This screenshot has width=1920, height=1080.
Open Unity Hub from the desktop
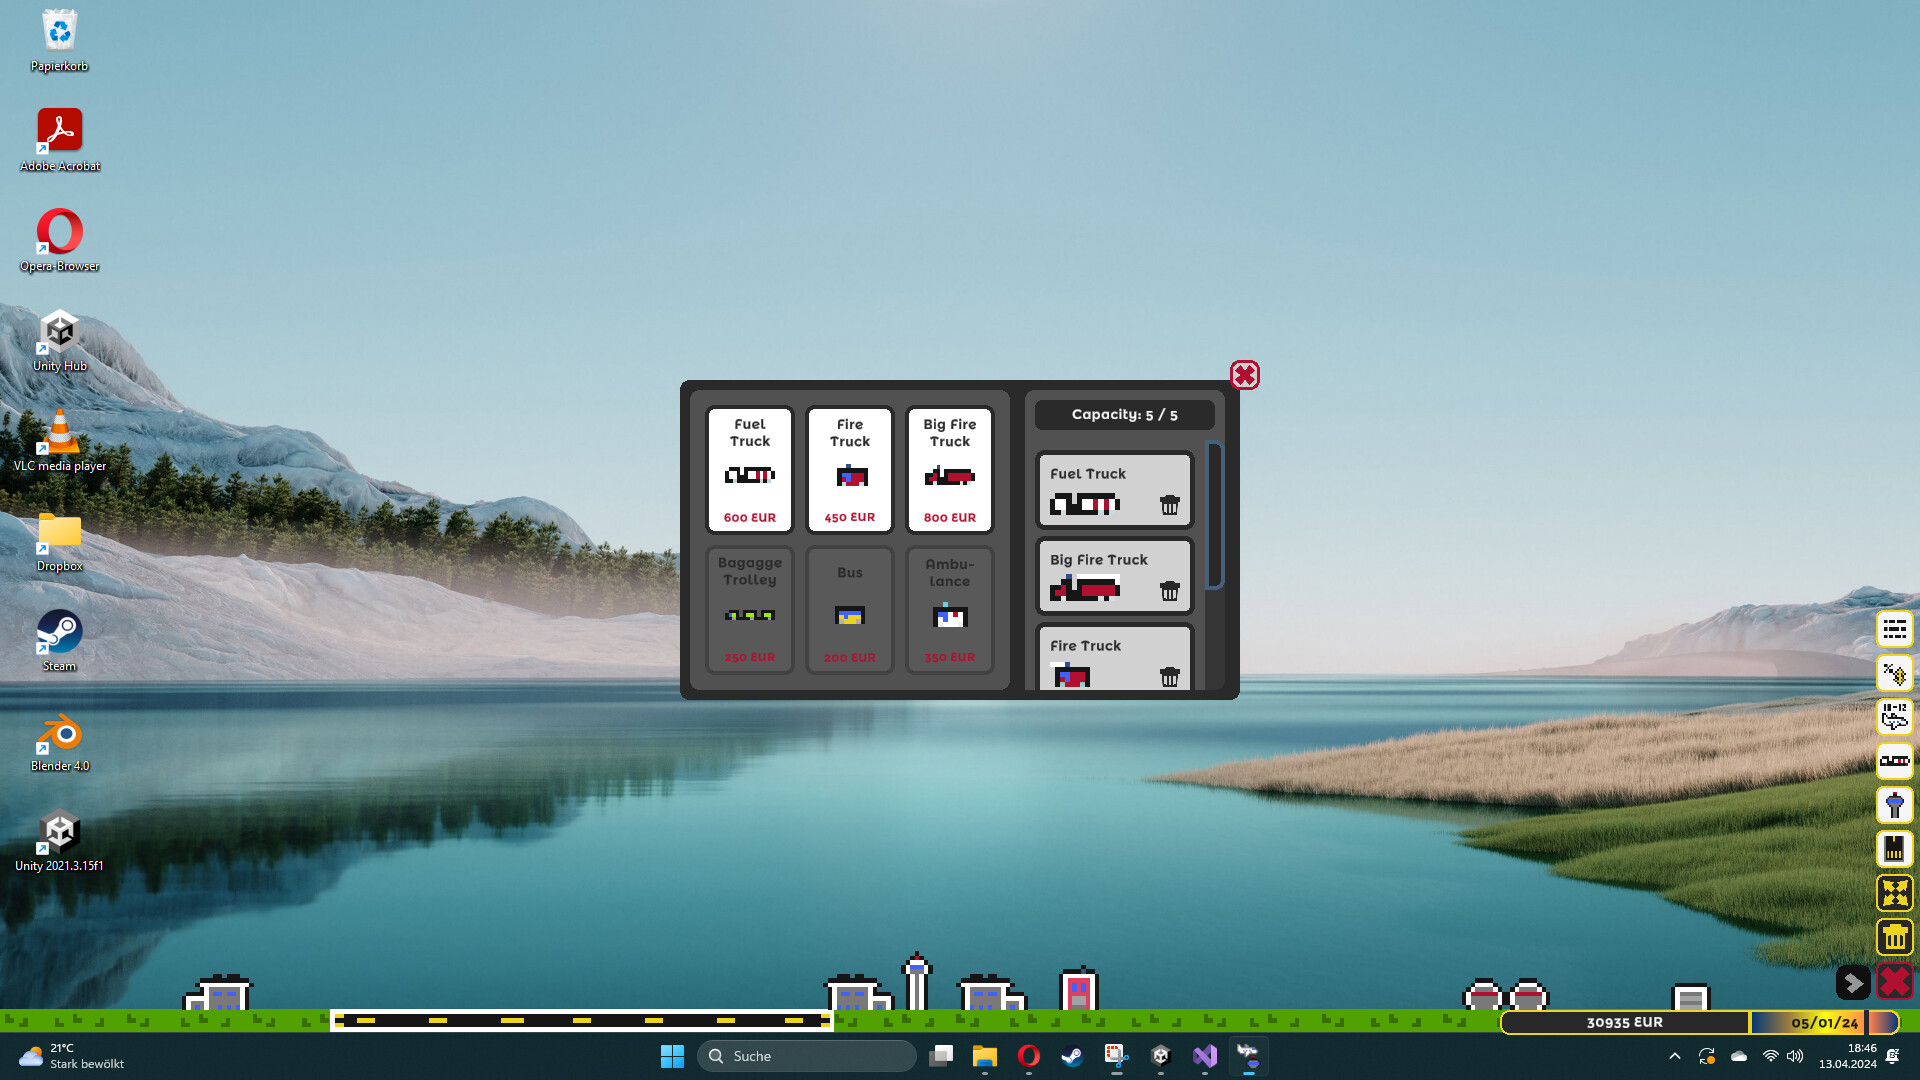[59, 330]
